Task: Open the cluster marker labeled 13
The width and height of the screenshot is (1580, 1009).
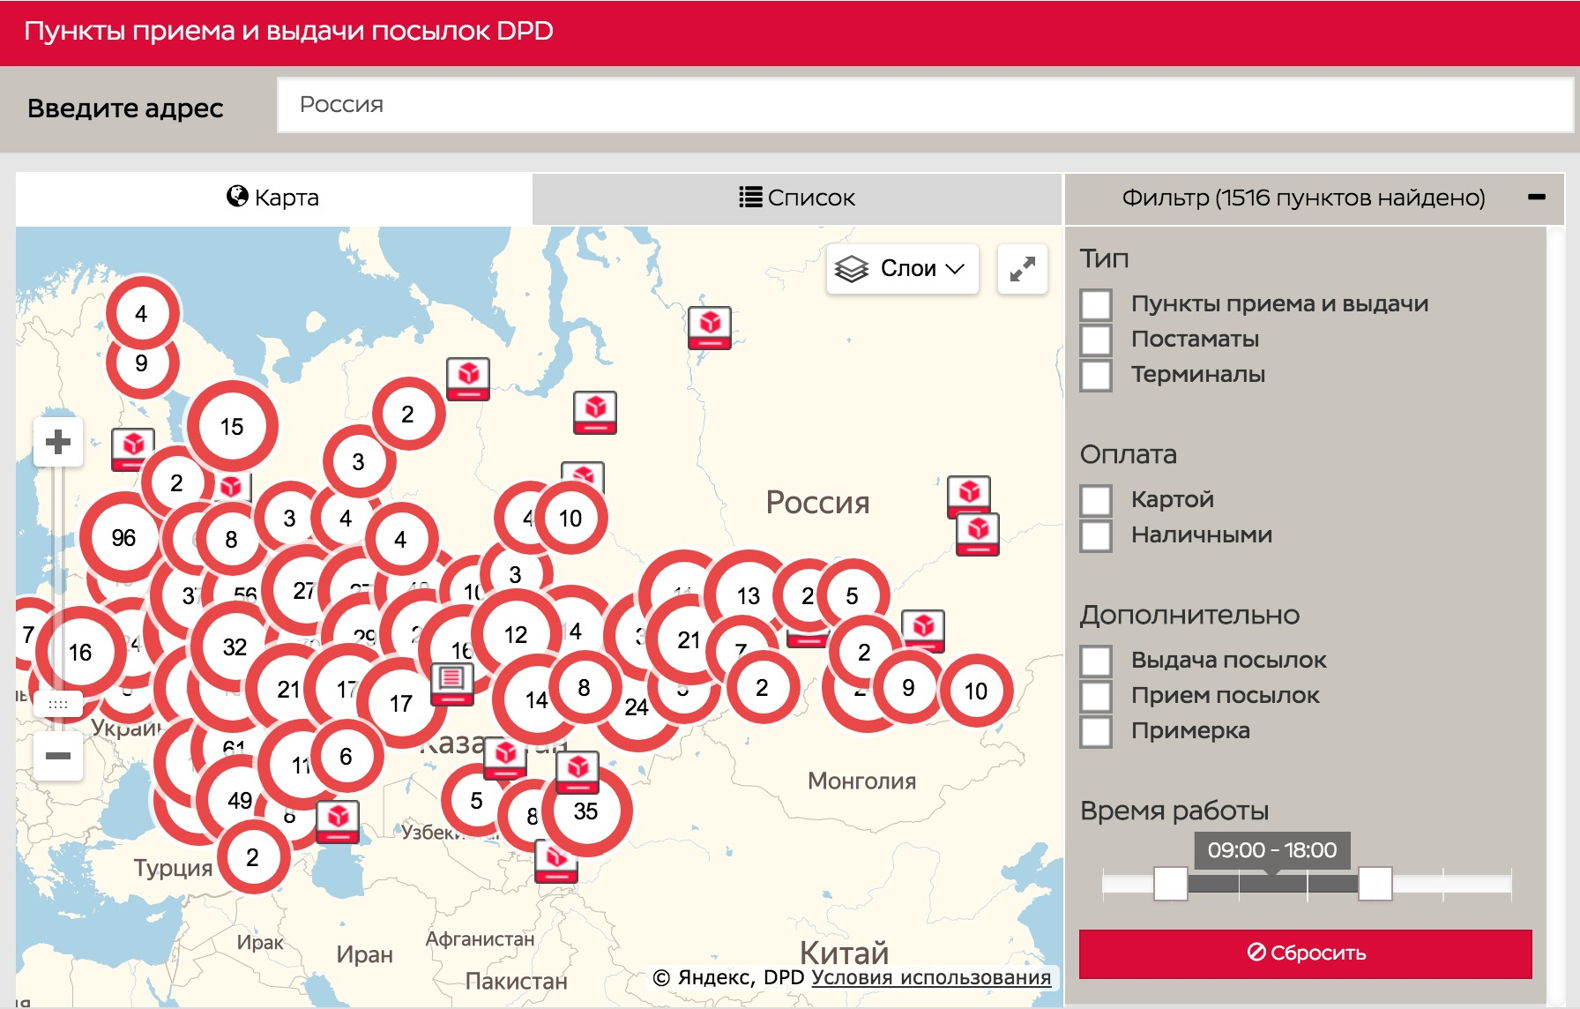Action: click(x=748, y=595)
